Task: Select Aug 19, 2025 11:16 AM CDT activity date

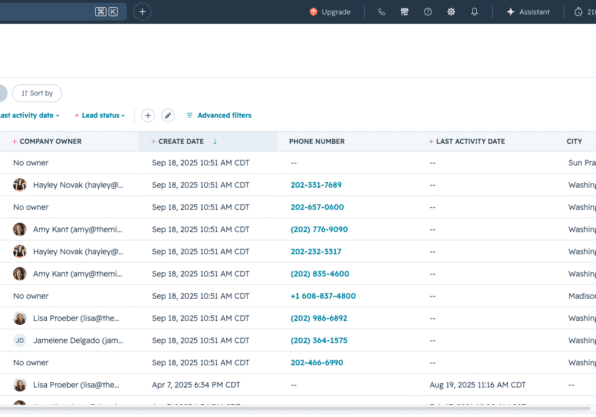Action: (x=477, y=385)
